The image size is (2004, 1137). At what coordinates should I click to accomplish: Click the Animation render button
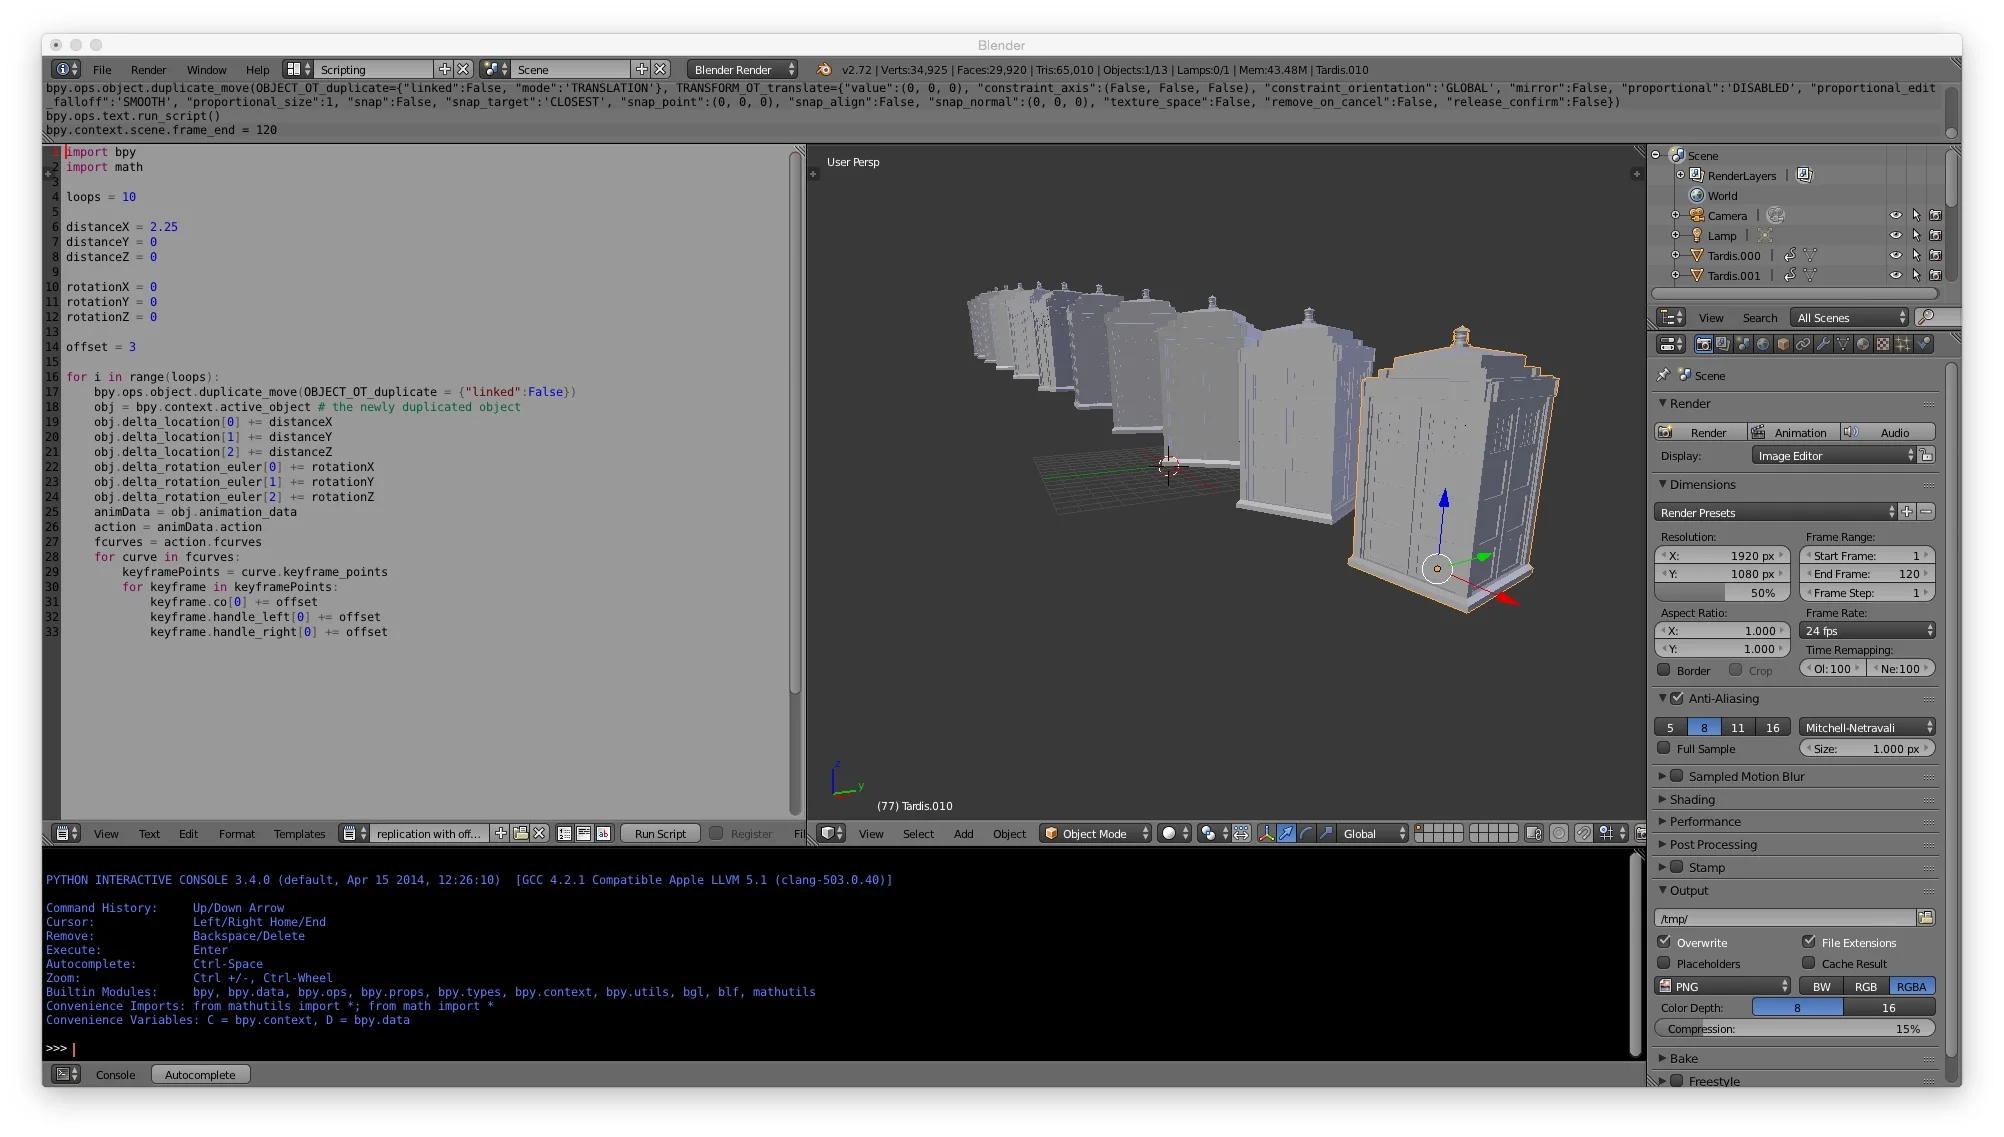pyautogui.click(x=1793, y=431)
